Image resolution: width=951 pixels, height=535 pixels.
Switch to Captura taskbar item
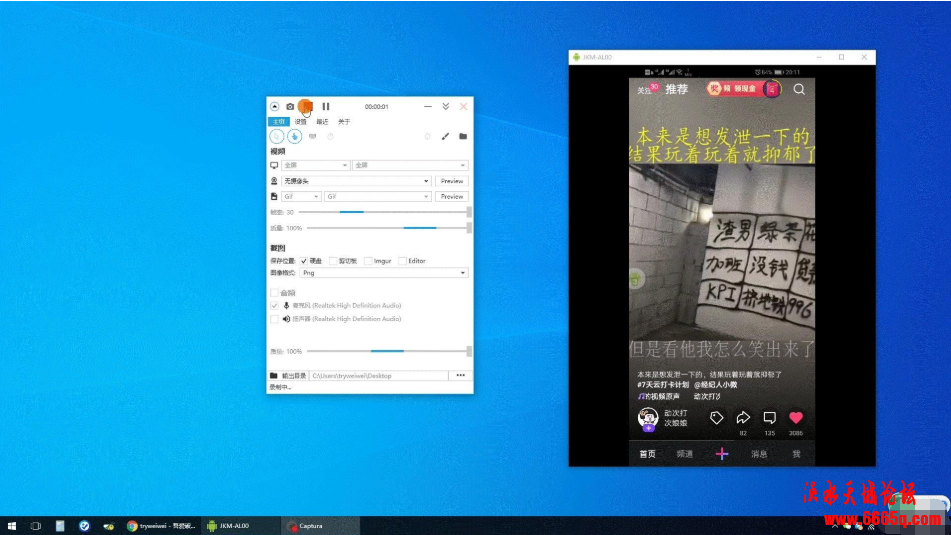point(320,526)
